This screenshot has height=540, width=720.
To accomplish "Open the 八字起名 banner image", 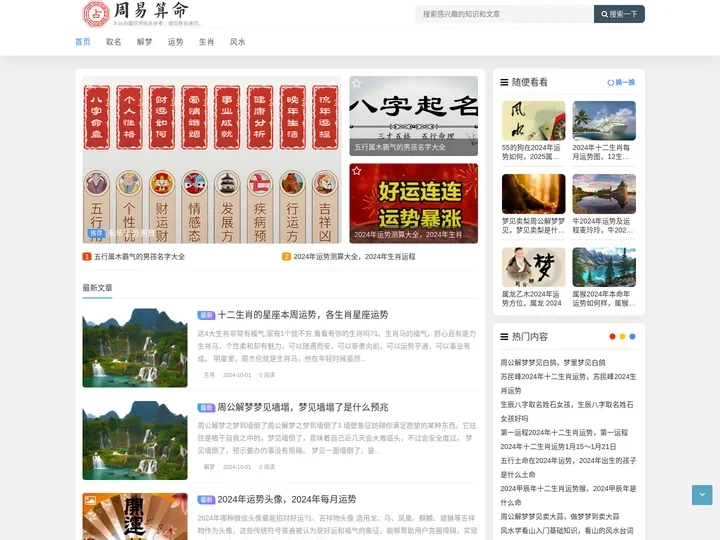I will click(x=413, y=116).
